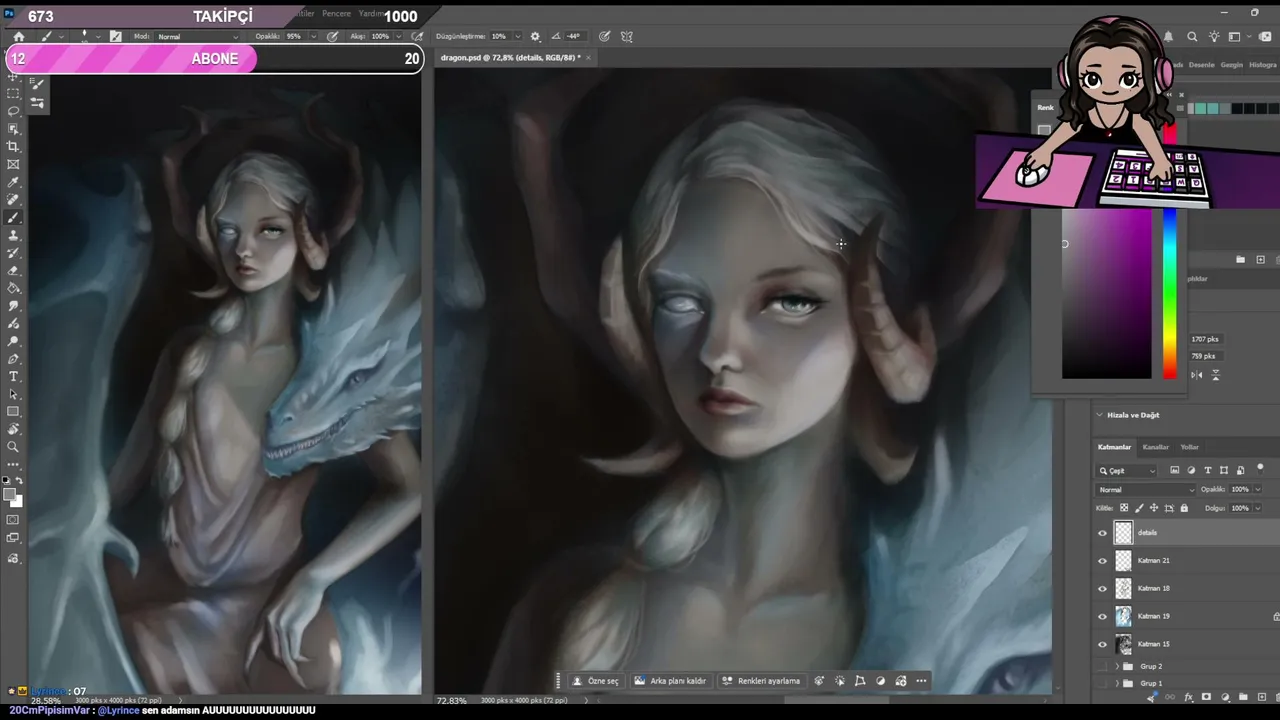Click Arka planı kaldır button
Screen dimensions: 1280x720
pyautogui.click(x=670, y=681)
